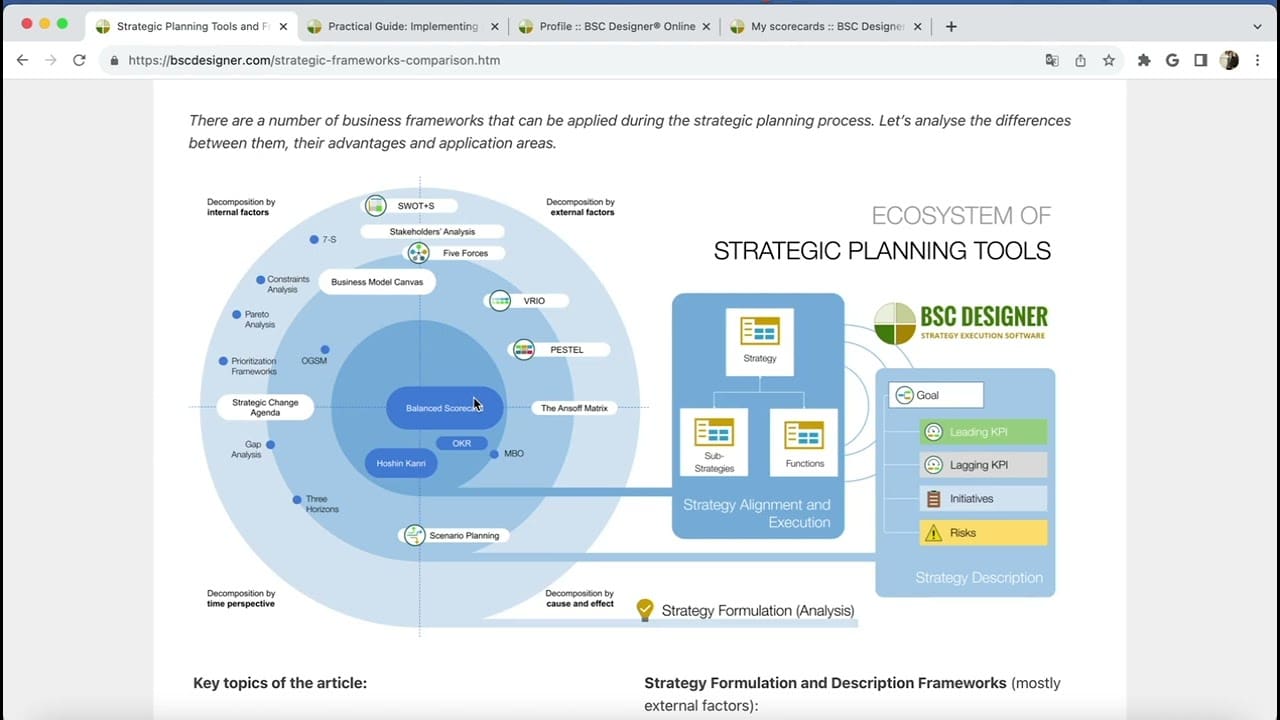Click the Three Horizons label

click(x=322, y=504)
